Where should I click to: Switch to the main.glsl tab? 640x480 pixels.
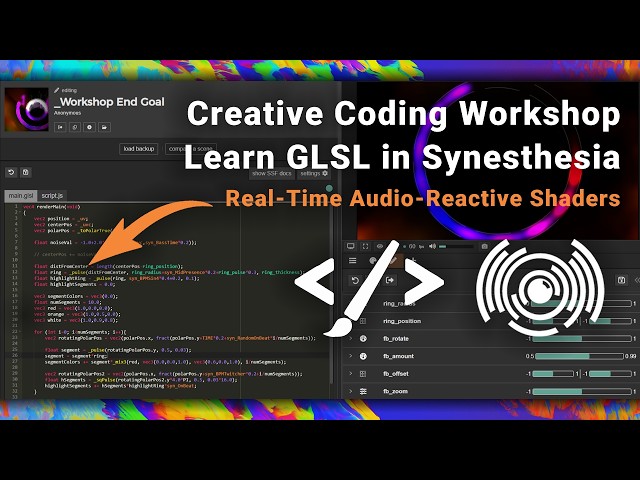21,196
